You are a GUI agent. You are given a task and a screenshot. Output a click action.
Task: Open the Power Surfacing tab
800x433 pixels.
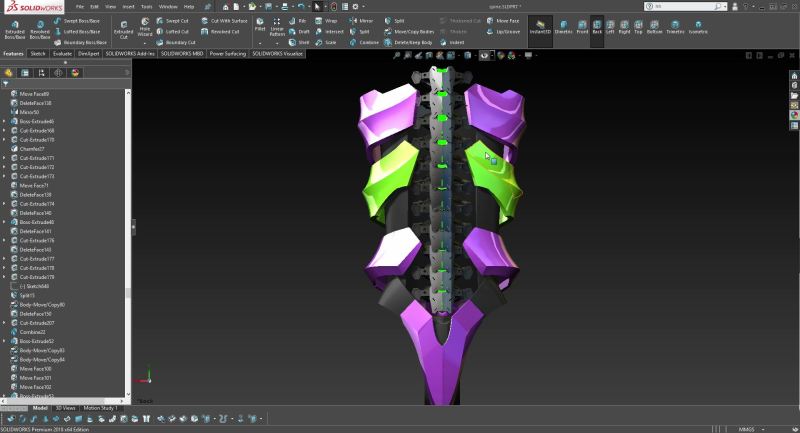pyautogui.click(x=228, y=54)
